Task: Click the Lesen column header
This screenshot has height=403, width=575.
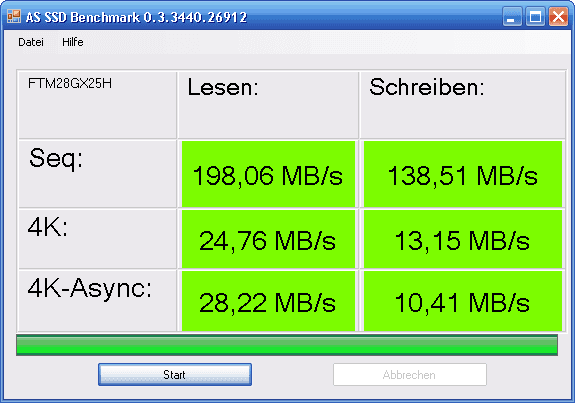Action: [x=223, y=88]
